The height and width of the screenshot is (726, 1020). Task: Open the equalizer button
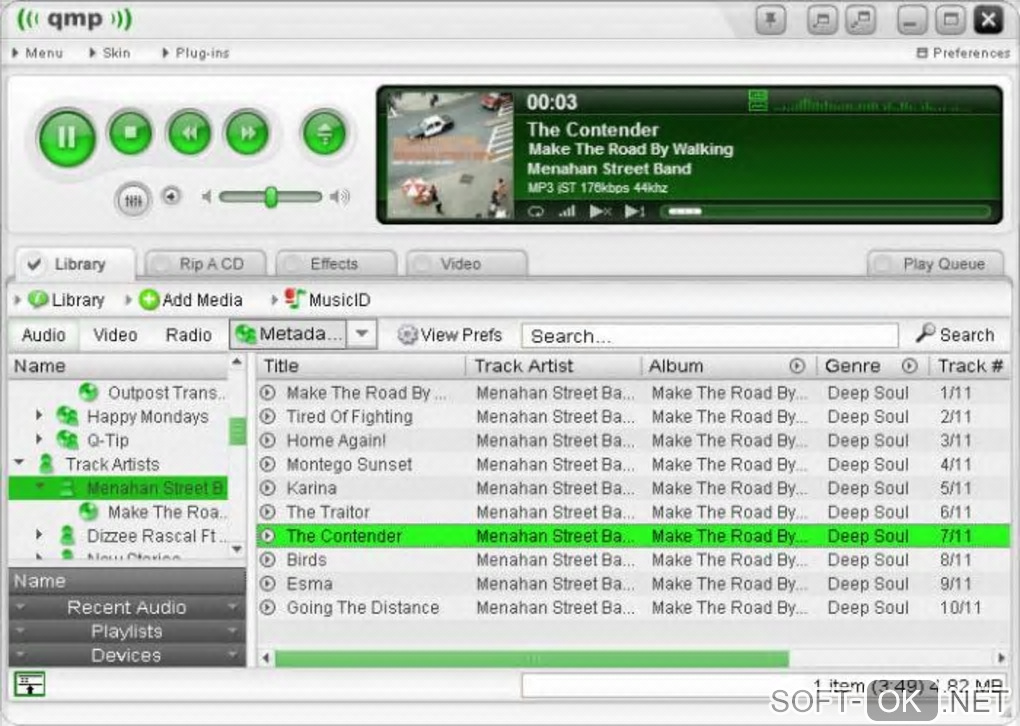pos(133,200)
